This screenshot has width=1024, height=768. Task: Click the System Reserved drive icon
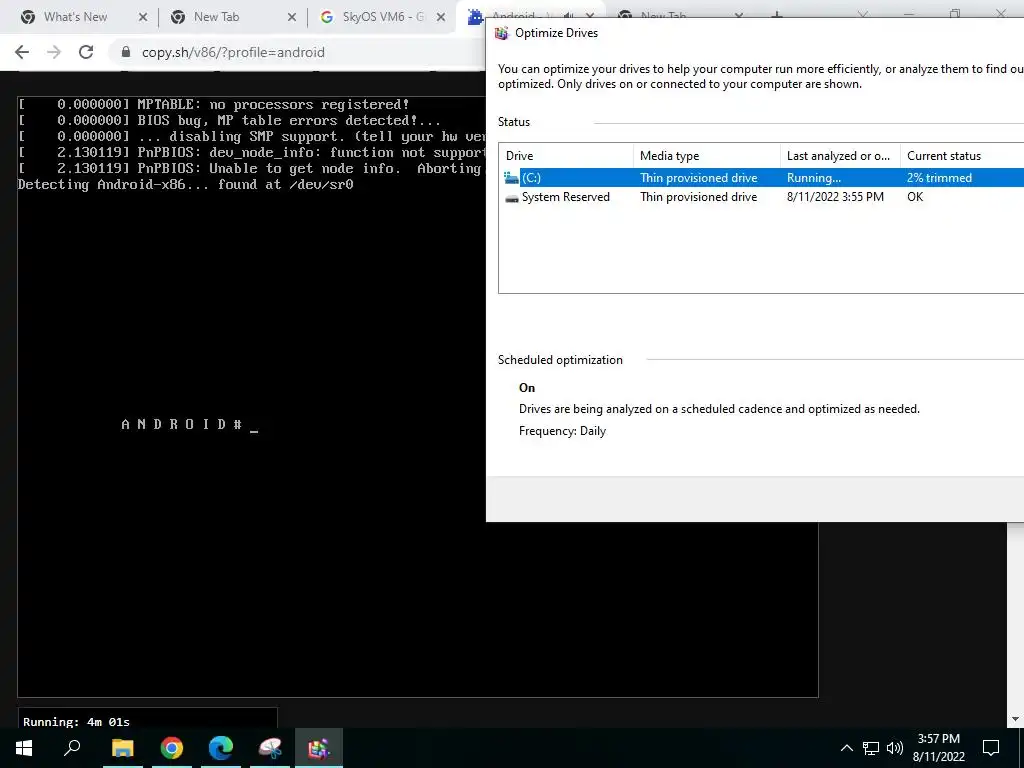click(511, 197)
